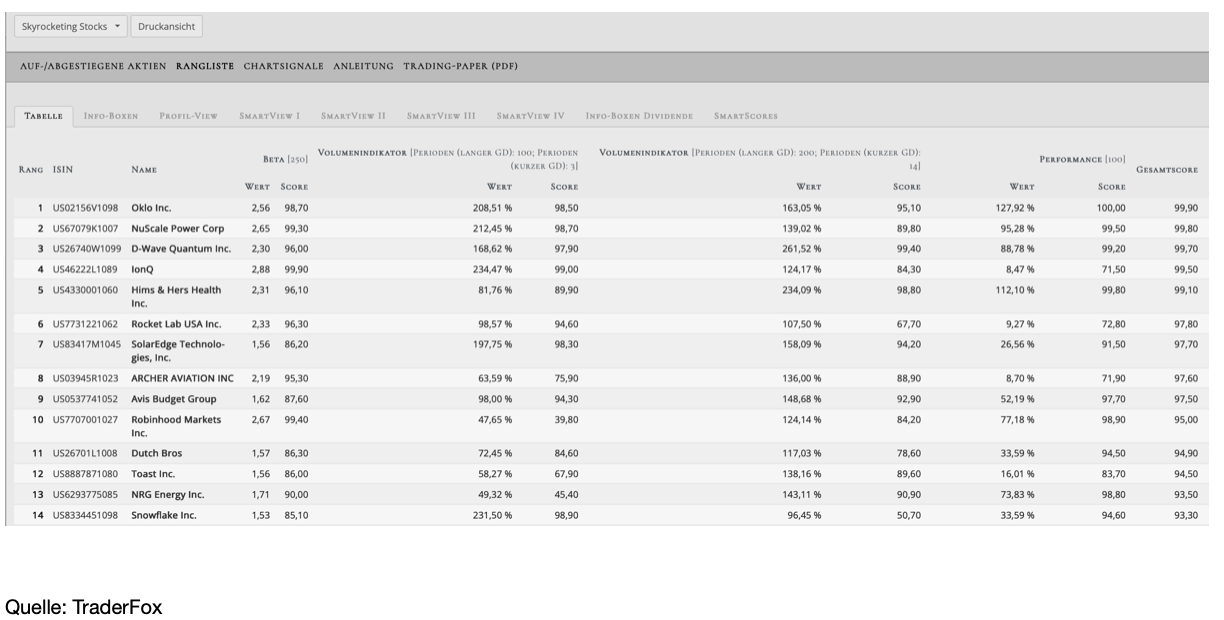
Task: Select ISIN US02156V1098
Action: [x=85, y=208]
